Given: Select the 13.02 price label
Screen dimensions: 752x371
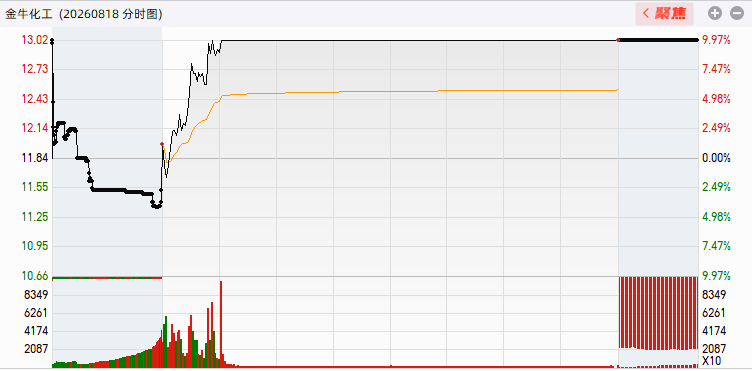Looking at the screenshot, I should [x=35, y=40].
